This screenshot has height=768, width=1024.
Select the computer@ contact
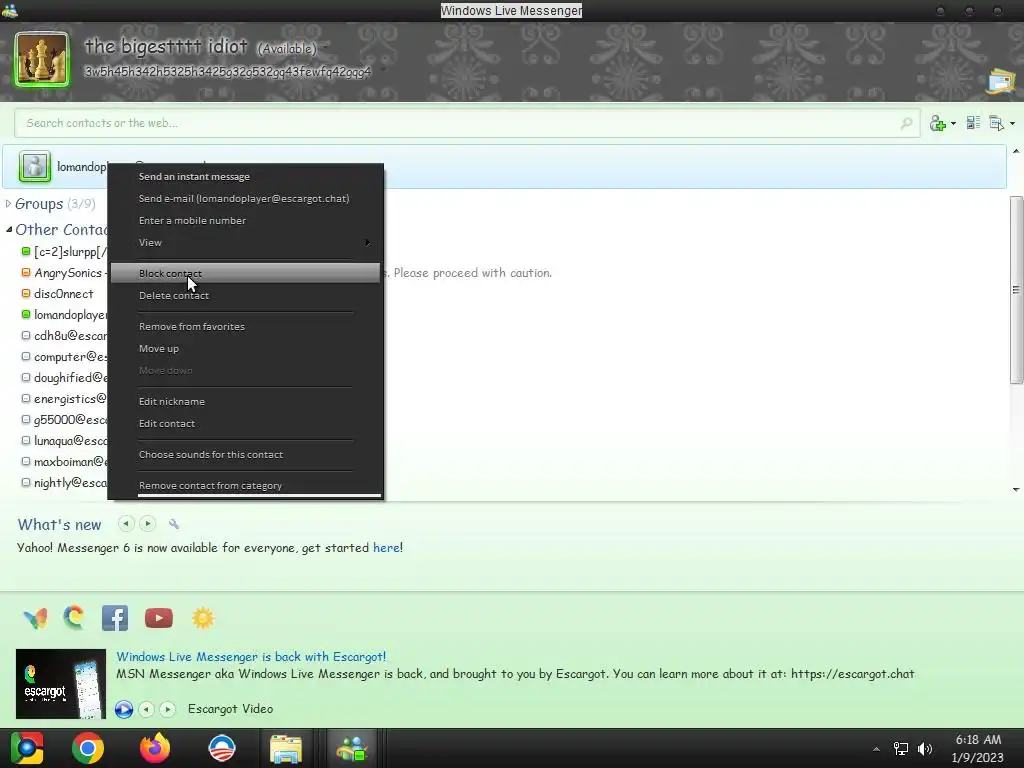point(65,357)
